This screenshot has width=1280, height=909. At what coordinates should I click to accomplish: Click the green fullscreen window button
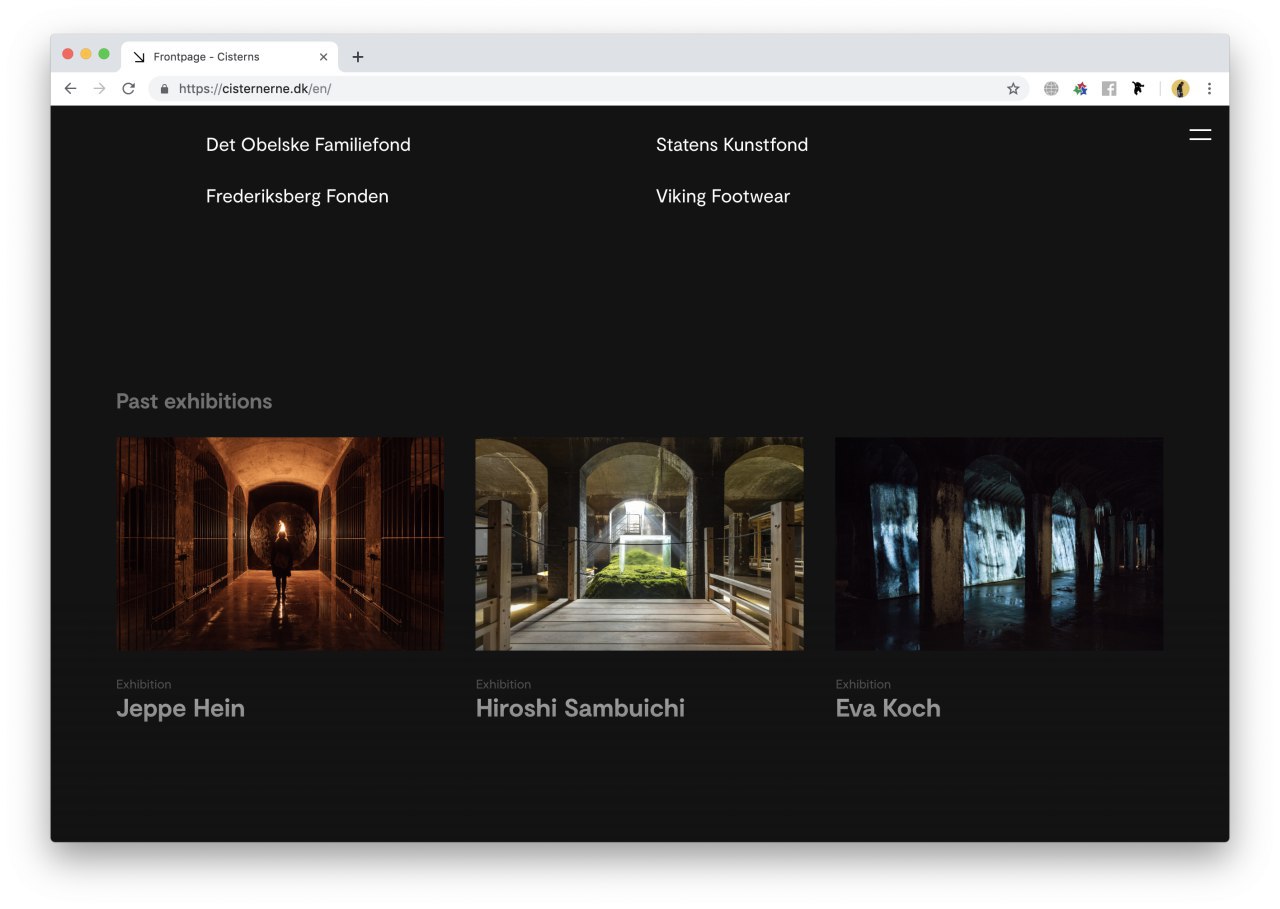click(104, 54)
